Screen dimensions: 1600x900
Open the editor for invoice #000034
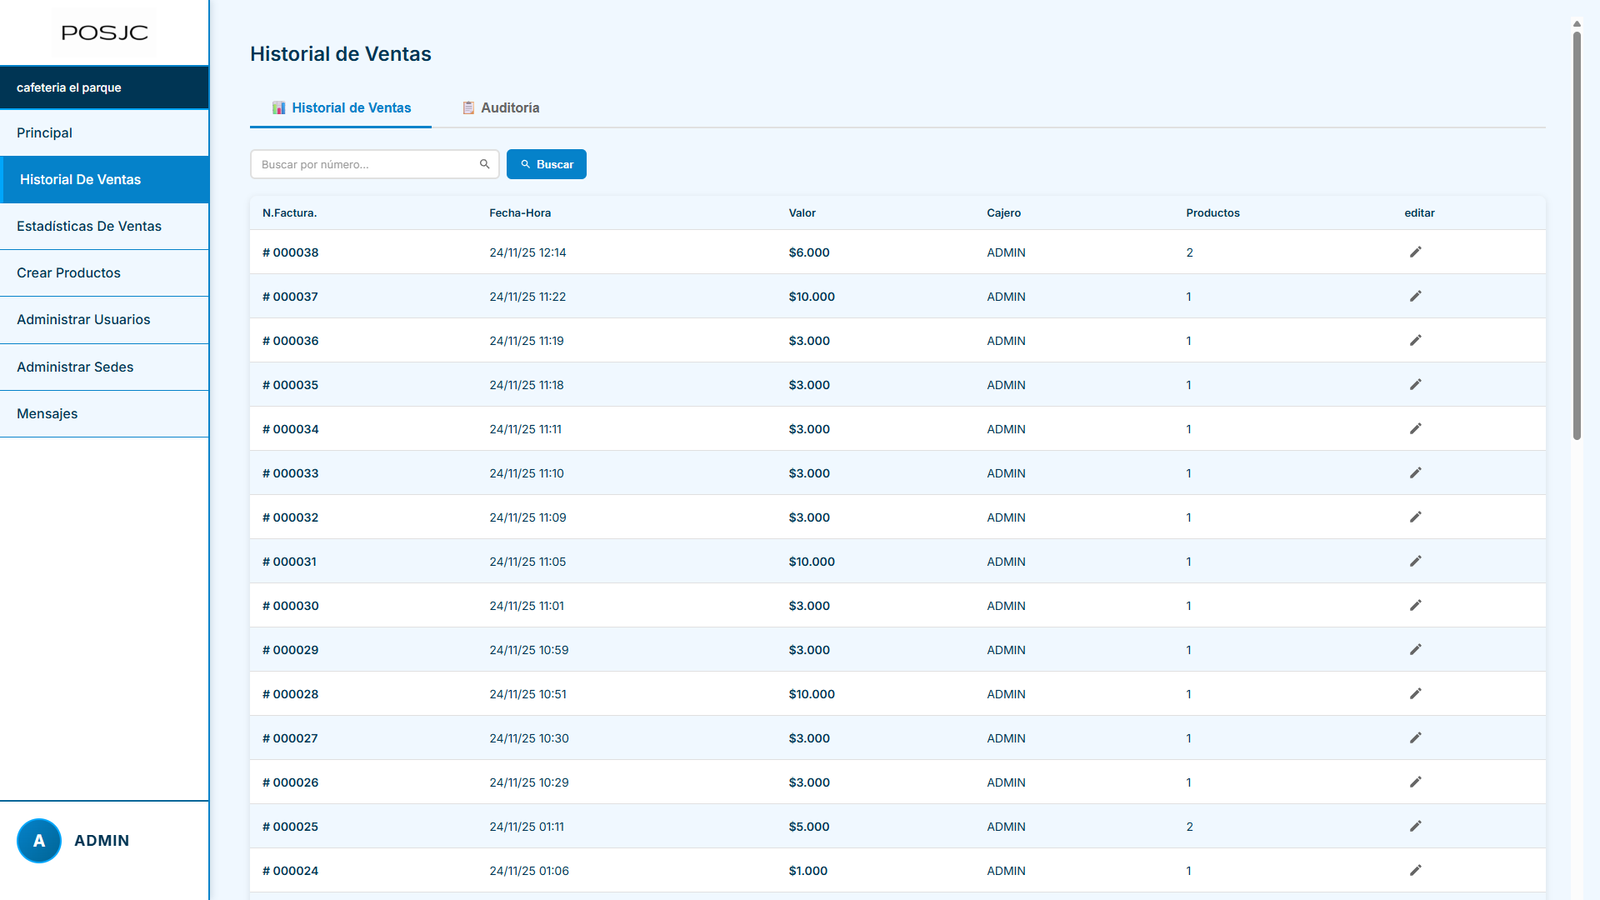tap(1415, 429)
